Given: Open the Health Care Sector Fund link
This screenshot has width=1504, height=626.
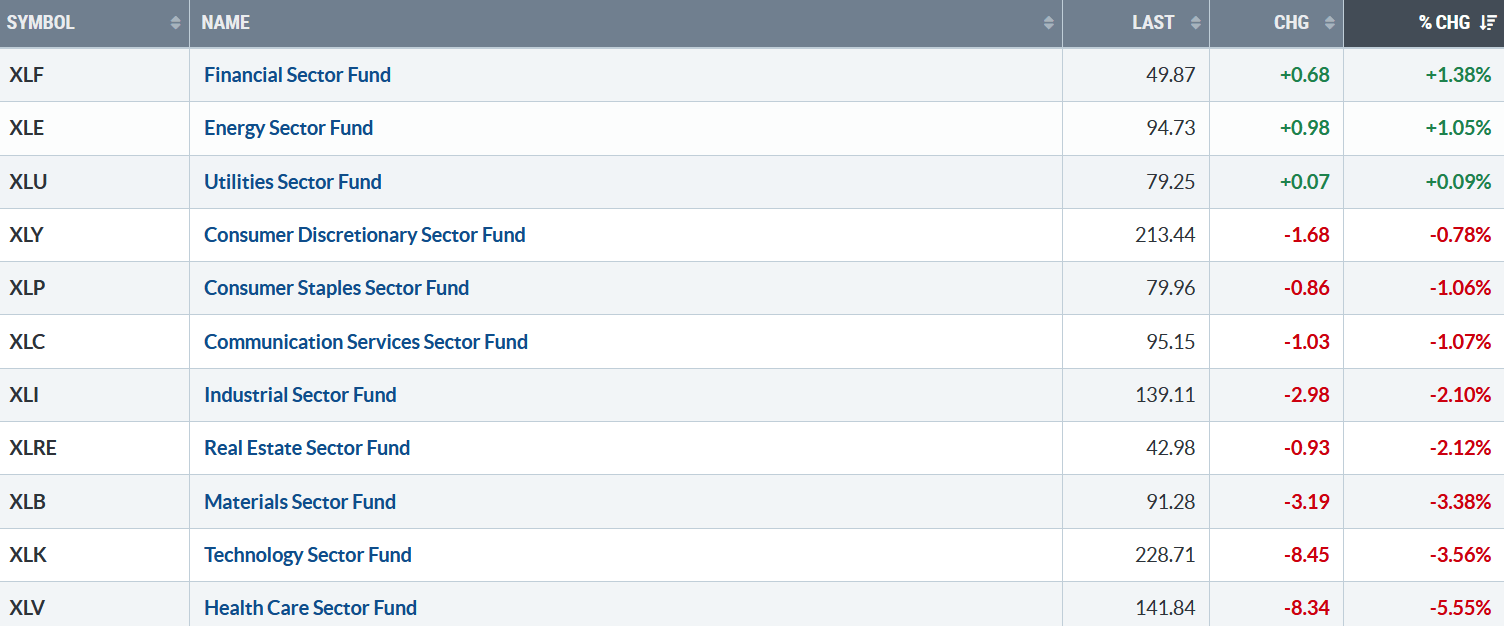Looking at the screenshot, I should (x=311, y=608).
